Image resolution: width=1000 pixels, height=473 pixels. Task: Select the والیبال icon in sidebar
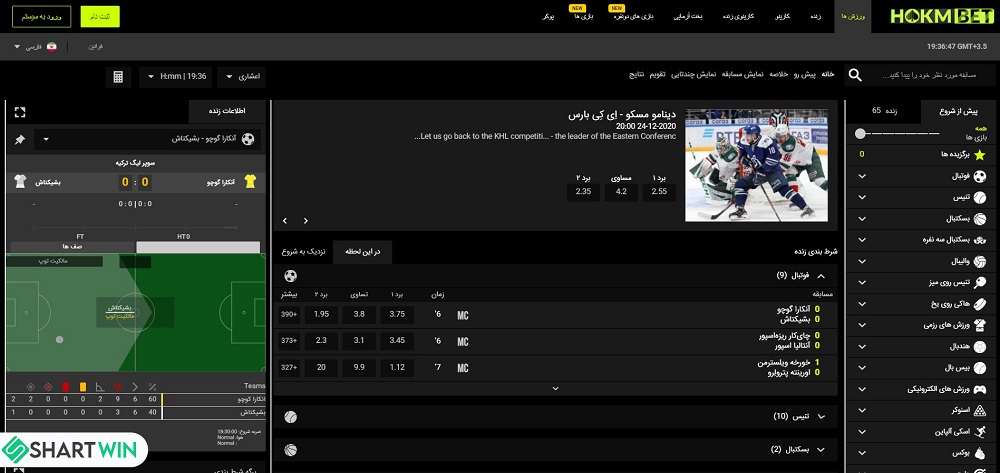pyautogui.click(x=980, y=261)
